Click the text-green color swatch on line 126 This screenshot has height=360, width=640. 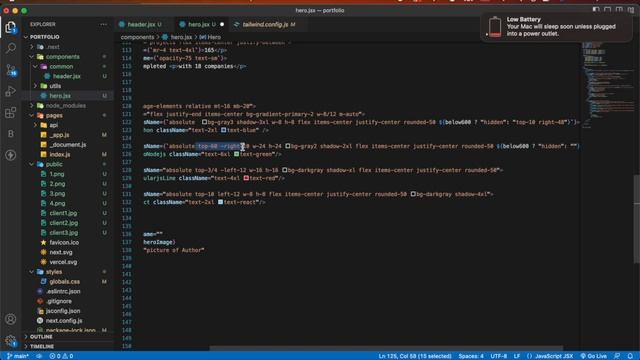237,154
